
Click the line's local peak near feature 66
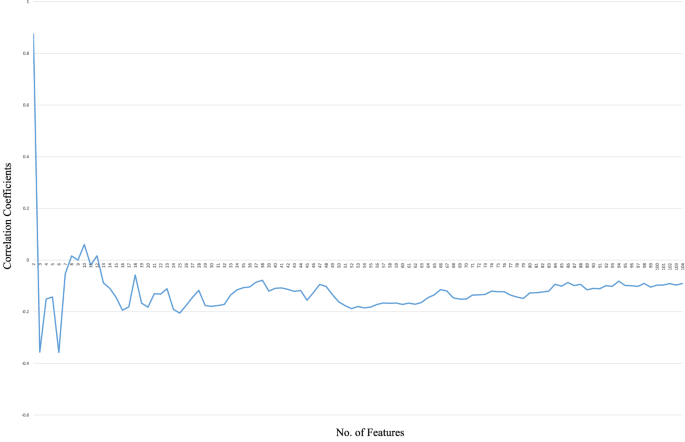pos(441,289)
